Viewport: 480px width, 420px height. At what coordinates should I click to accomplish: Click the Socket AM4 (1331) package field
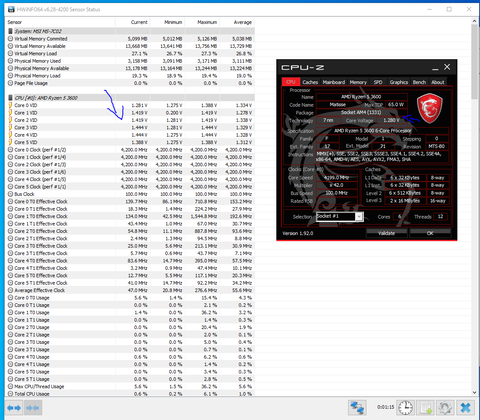[x=361, y=112]
